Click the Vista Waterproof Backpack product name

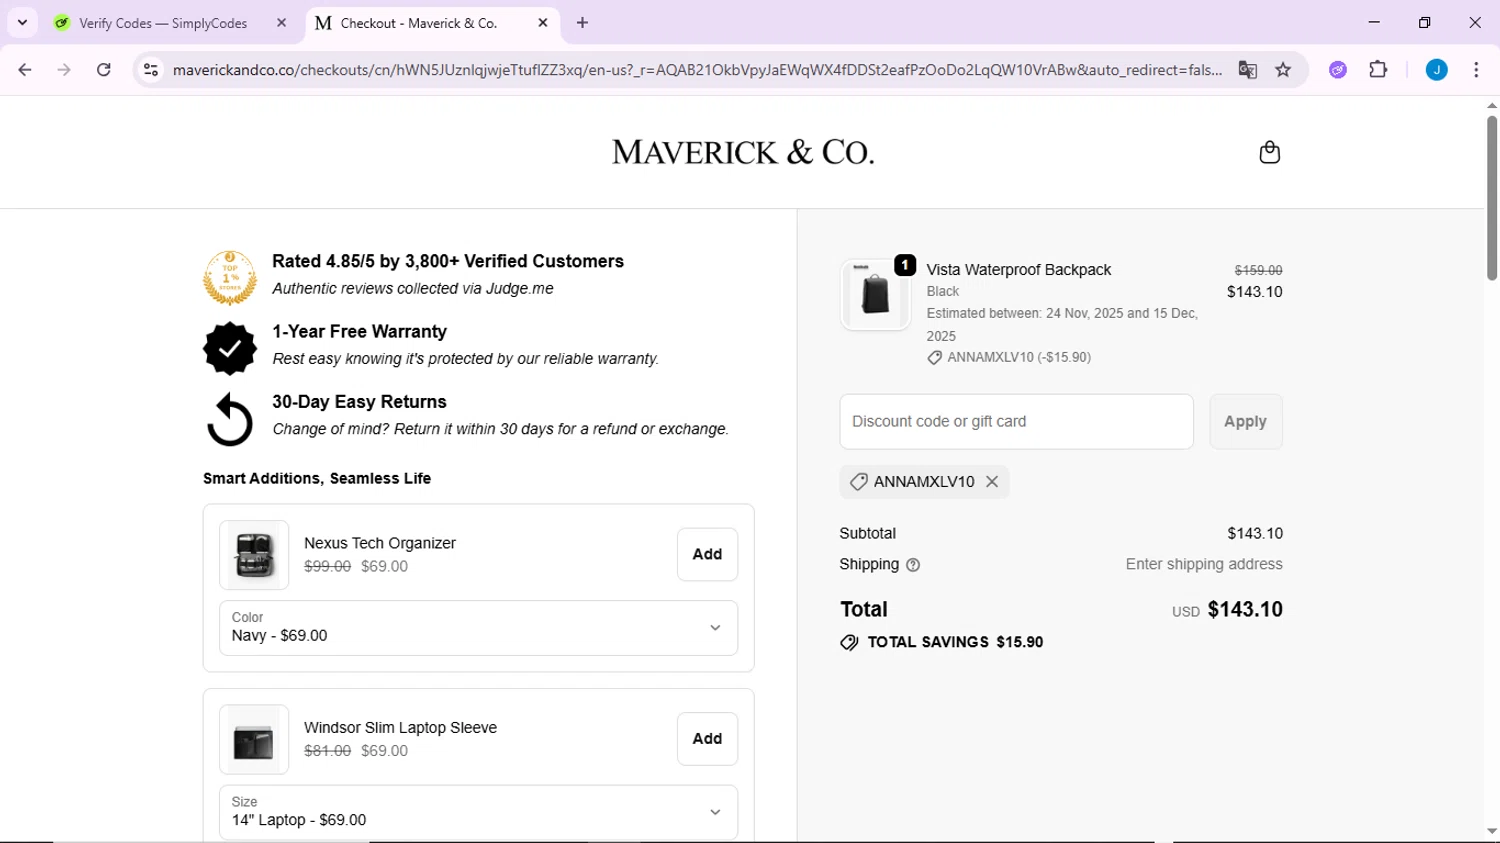pyautogui.click(x=1018, y=270)
